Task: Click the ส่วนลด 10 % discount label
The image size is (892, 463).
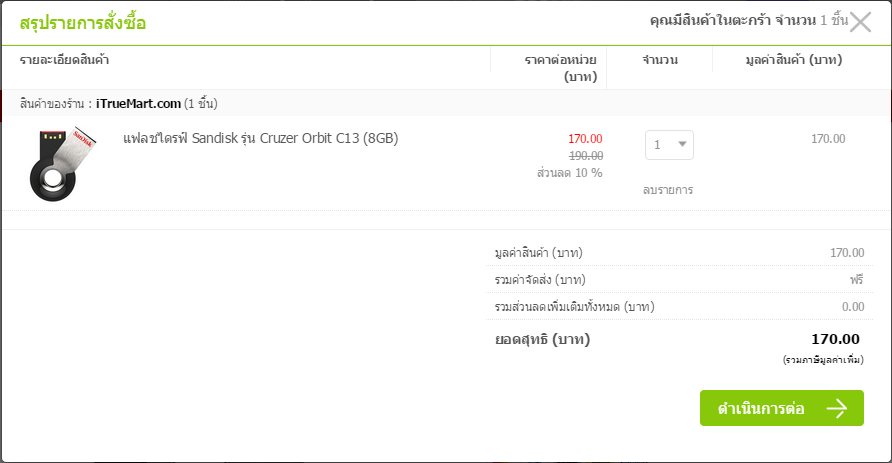Action: click(569, 173)
